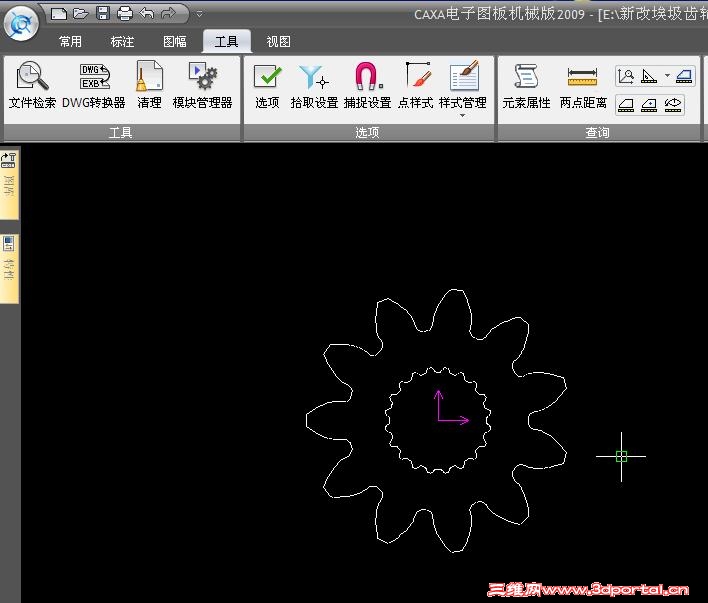Switch to the 标注 ribbon tab
708x603 pixels.
click(122, 42)
